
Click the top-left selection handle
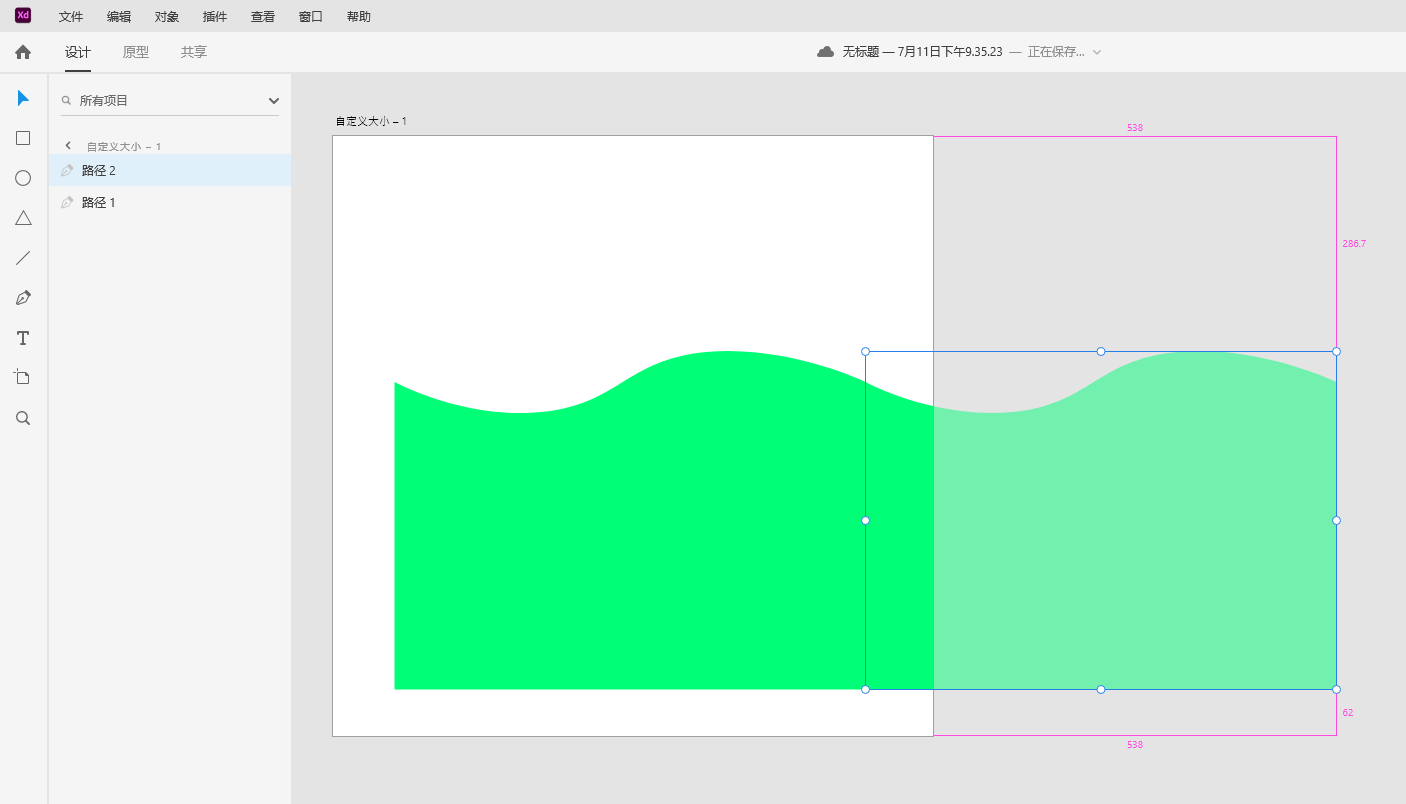(x=865, y=351)
